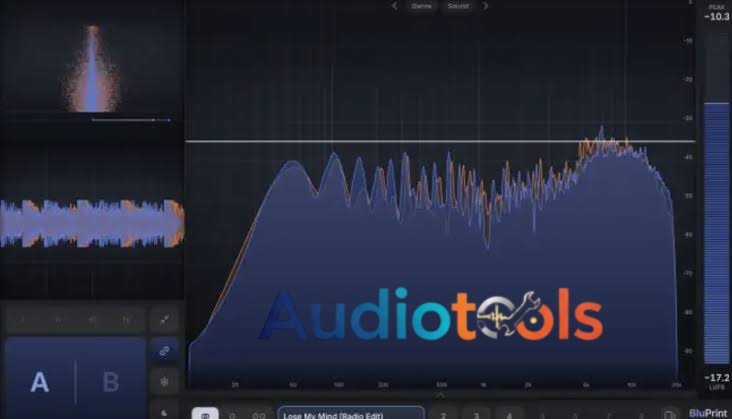Image resolution: width=732 pixels, height=419 pixels.
Task: Select the Sound pill at the top
Action: pos(458,6)
